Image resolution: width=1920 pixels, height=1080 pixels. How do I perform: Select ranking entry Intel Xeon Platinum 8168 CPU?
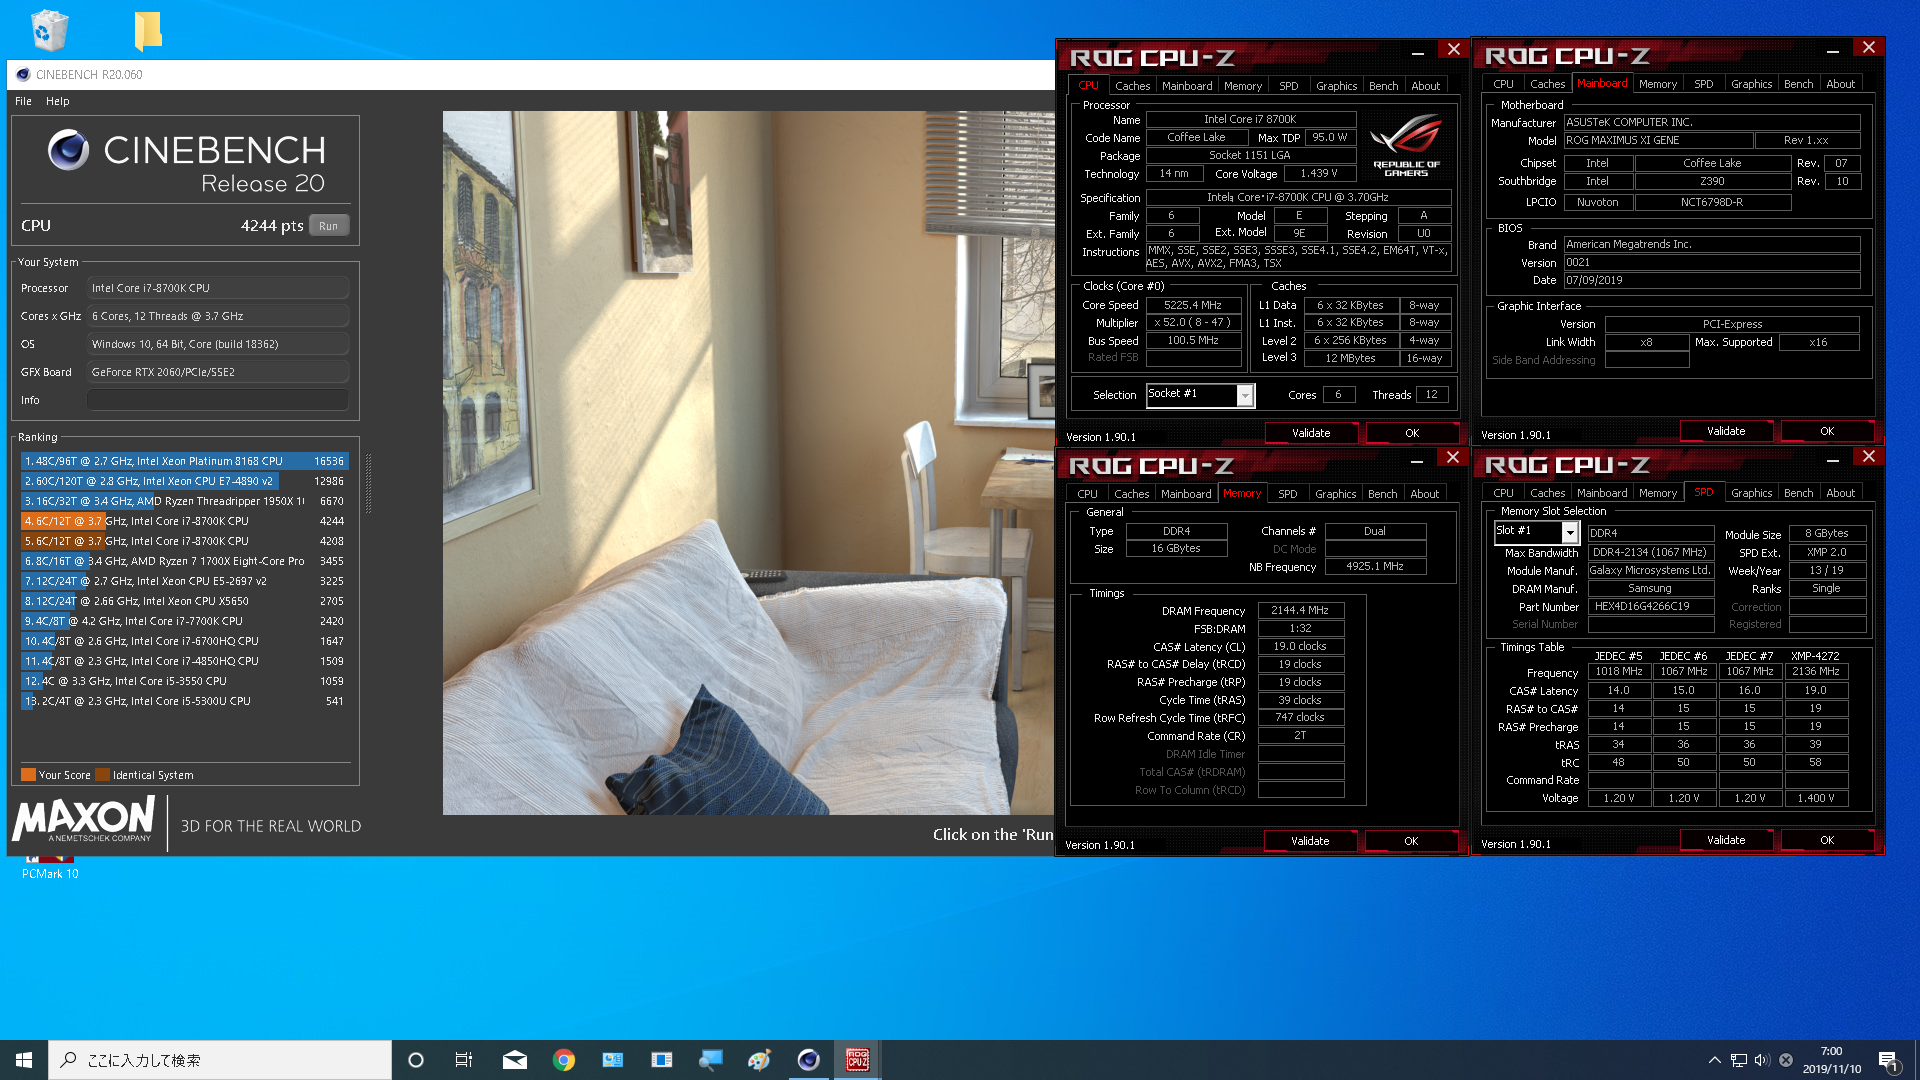coord(184,461)
